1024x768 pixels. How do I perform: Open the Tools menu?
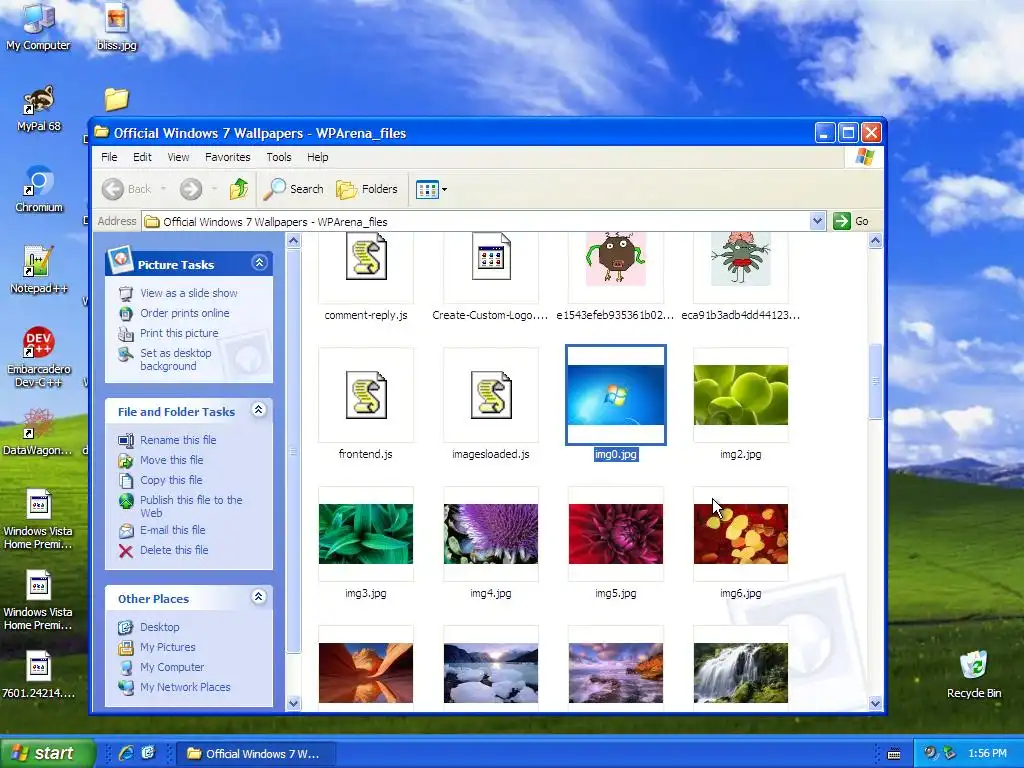click(279, 157)
